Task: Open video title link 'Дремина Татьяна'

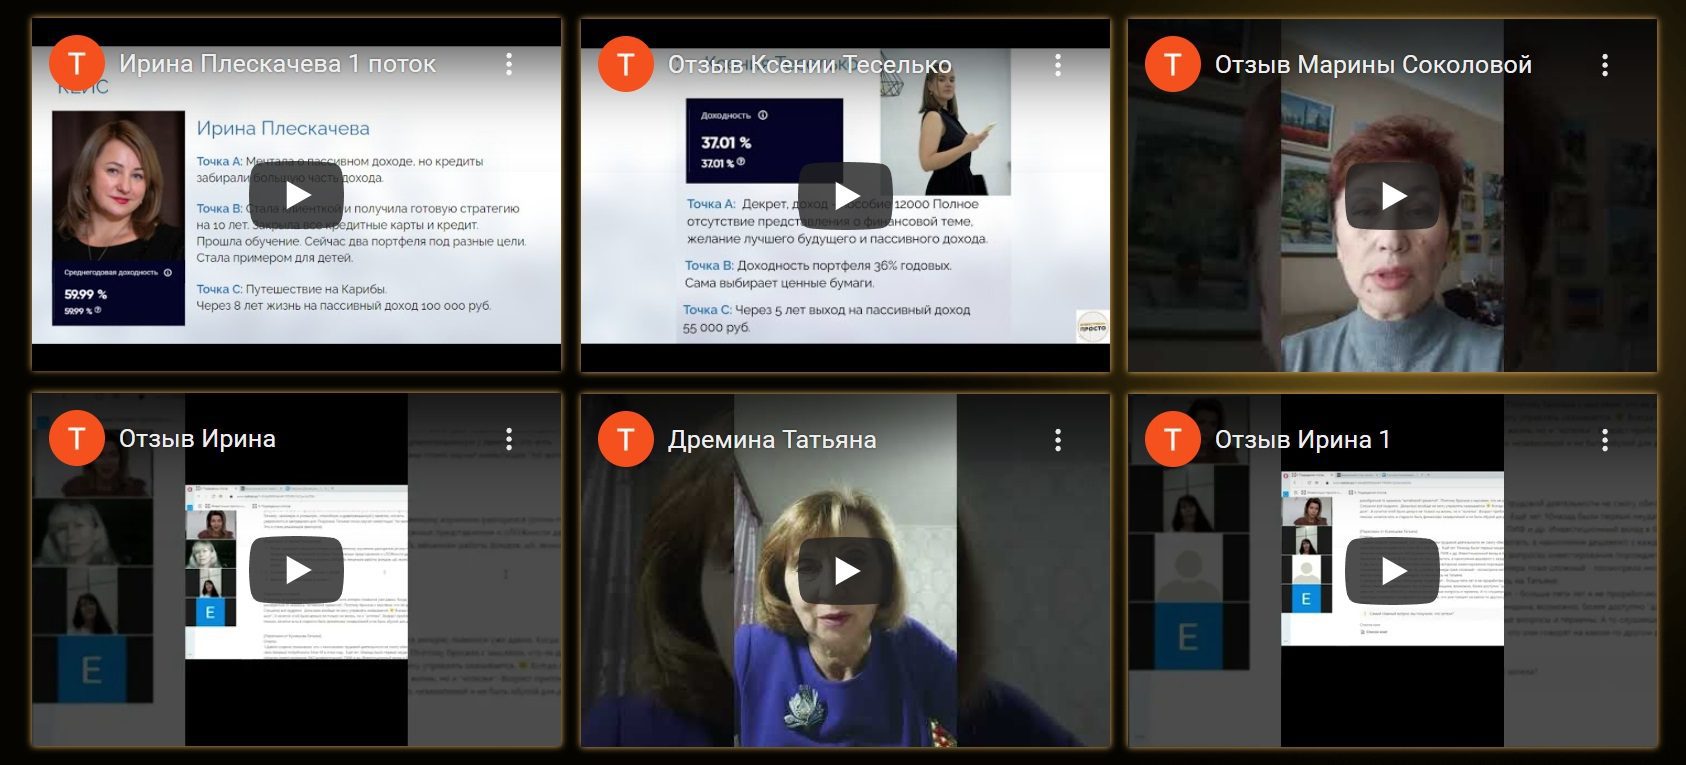Action: point(772,440)
